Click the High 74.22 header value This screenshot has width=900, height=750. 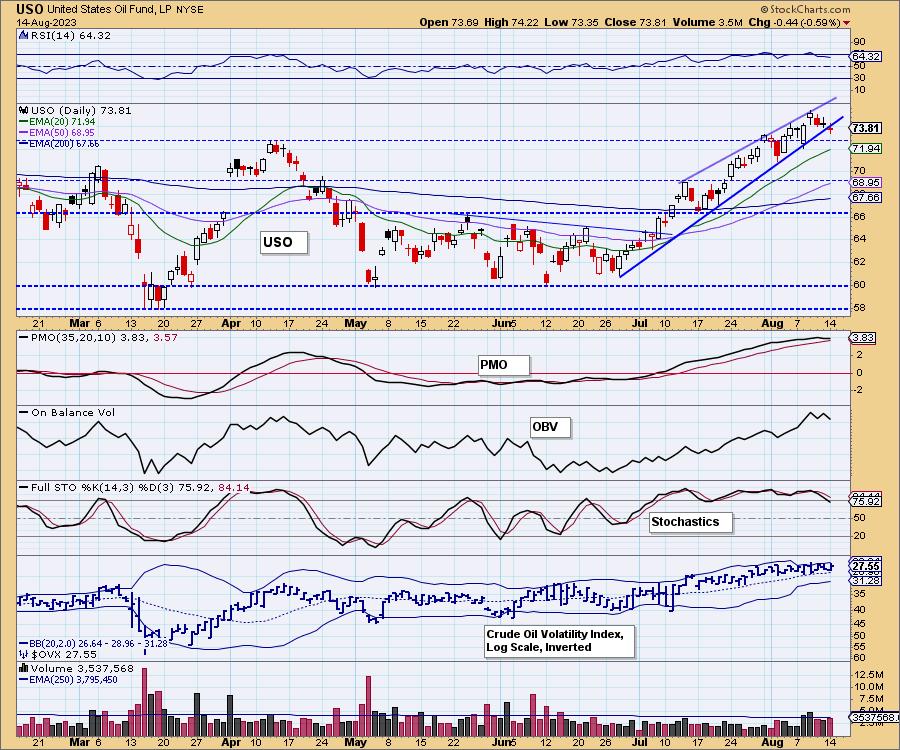point(511,22)
